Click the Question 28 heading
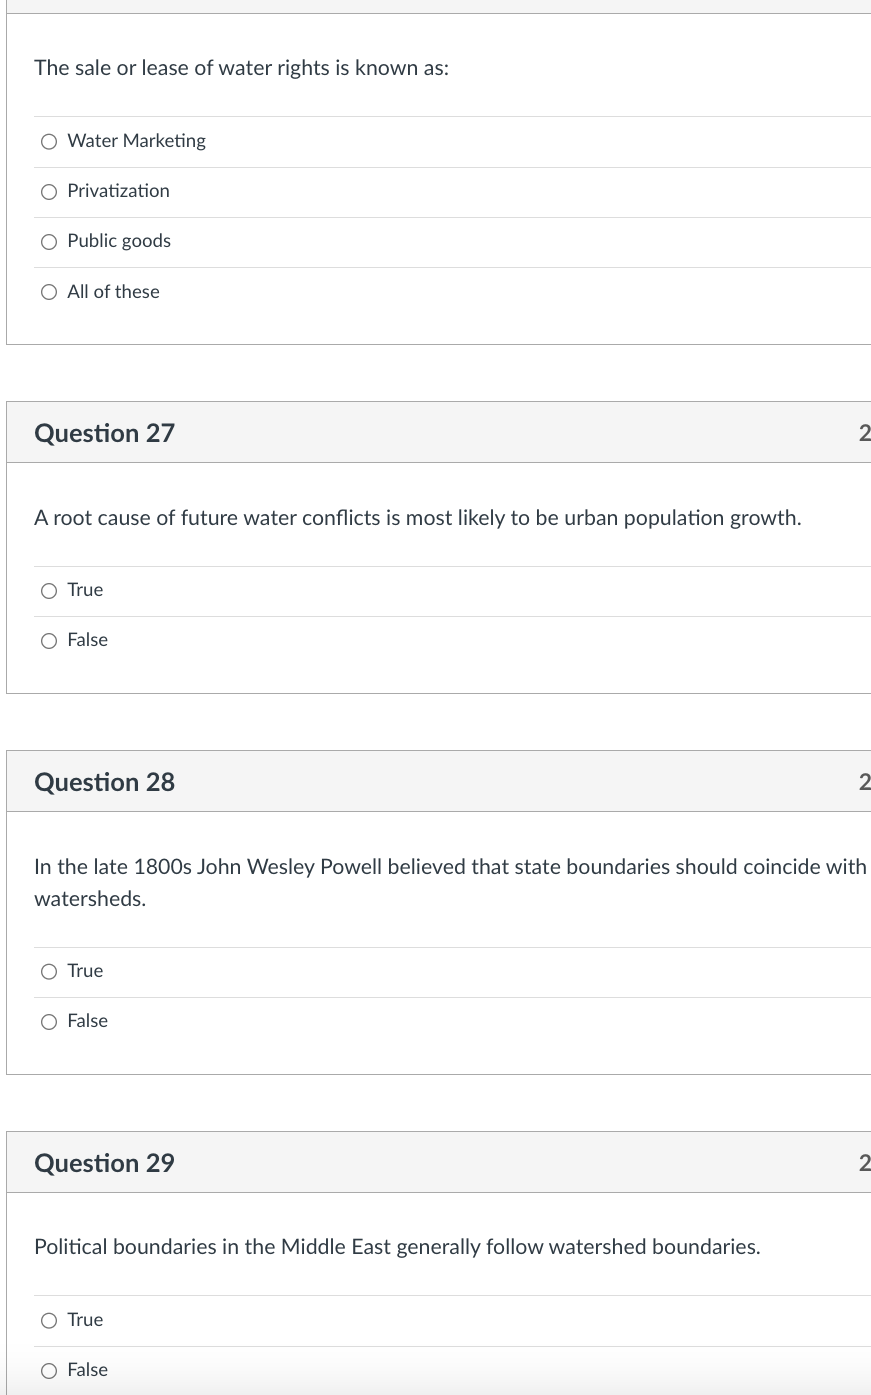The width and height of the screenshot is (871, 1395). (105, 782)
